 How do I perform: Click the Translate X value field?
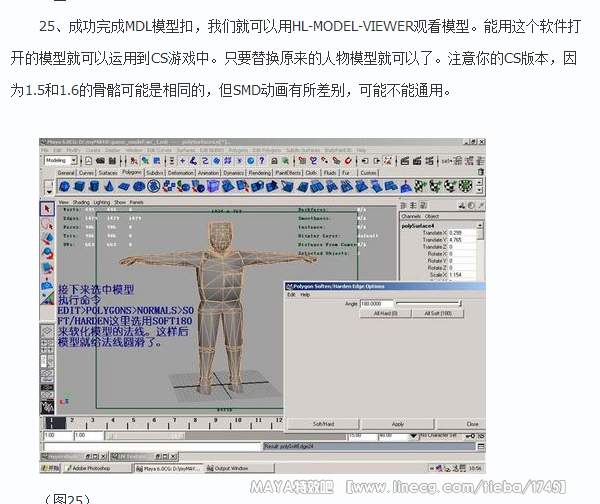462,233
